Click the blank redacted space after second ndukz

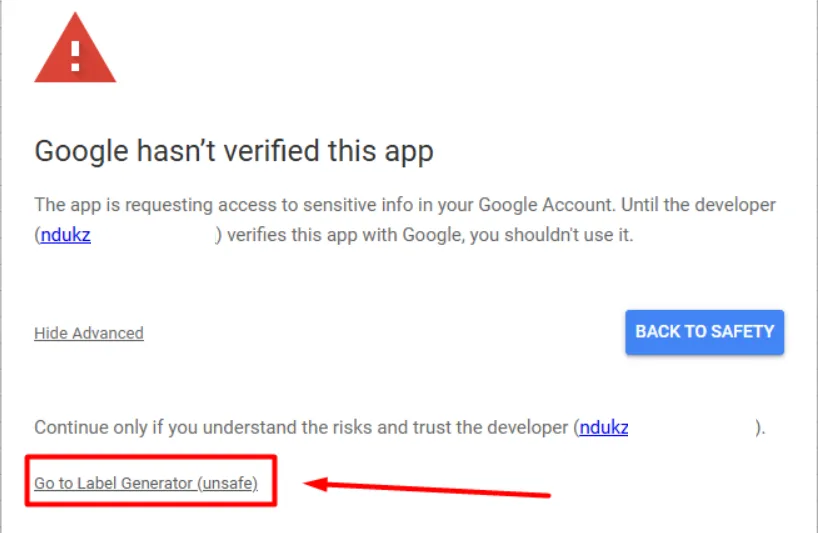[691, 427]
